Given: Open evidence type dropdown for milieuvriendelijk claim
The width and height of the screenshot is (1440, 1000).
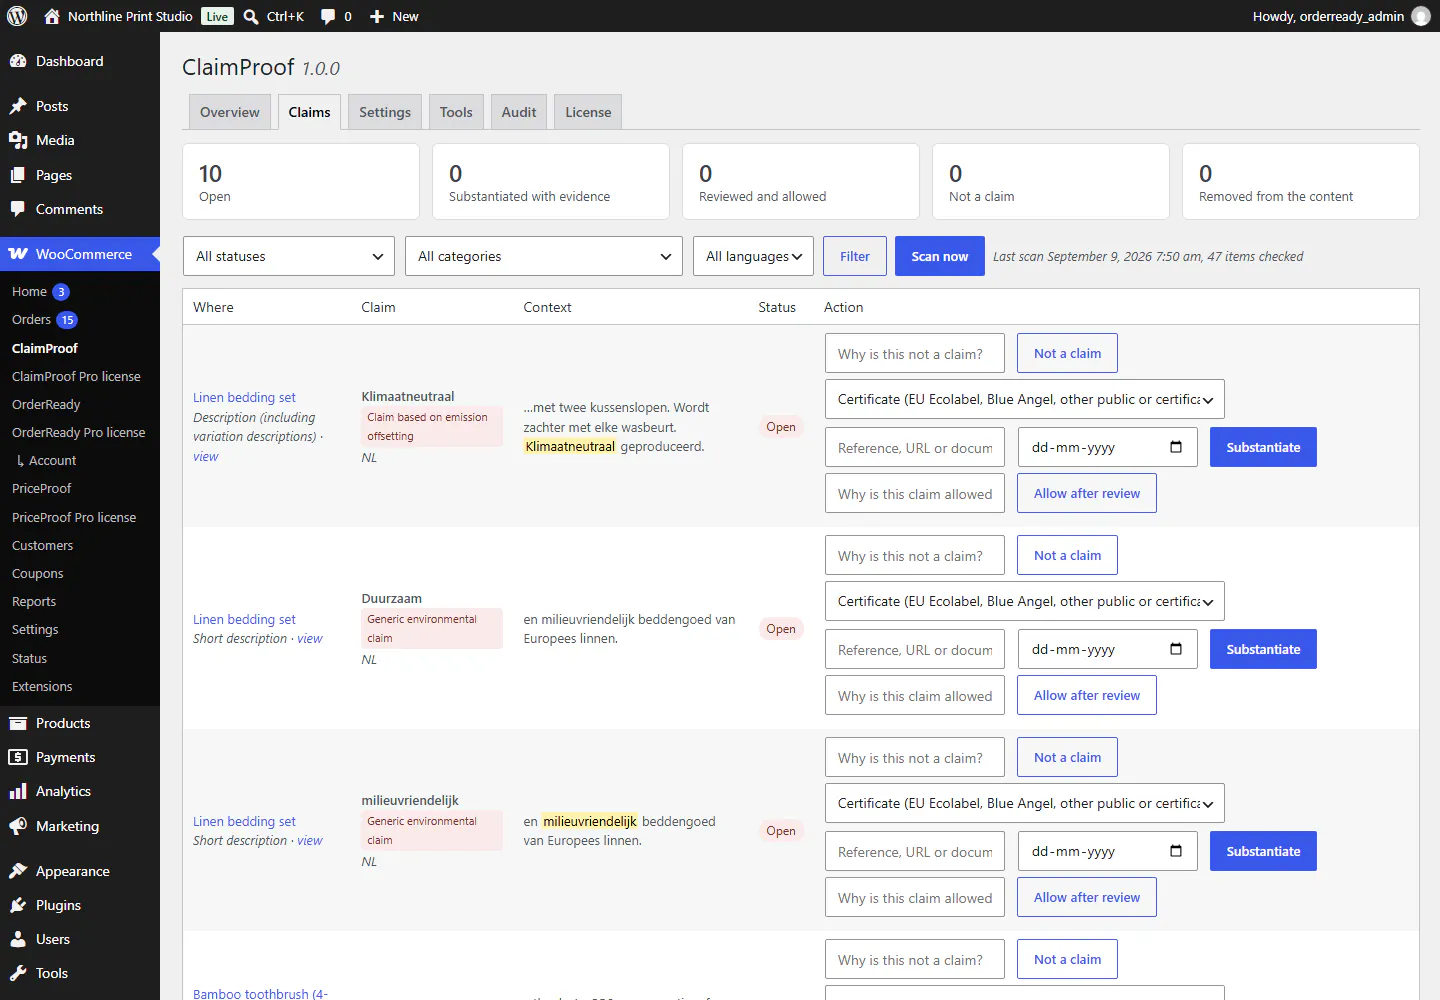Looking at the screenshot, I should tap(1025, 803).
